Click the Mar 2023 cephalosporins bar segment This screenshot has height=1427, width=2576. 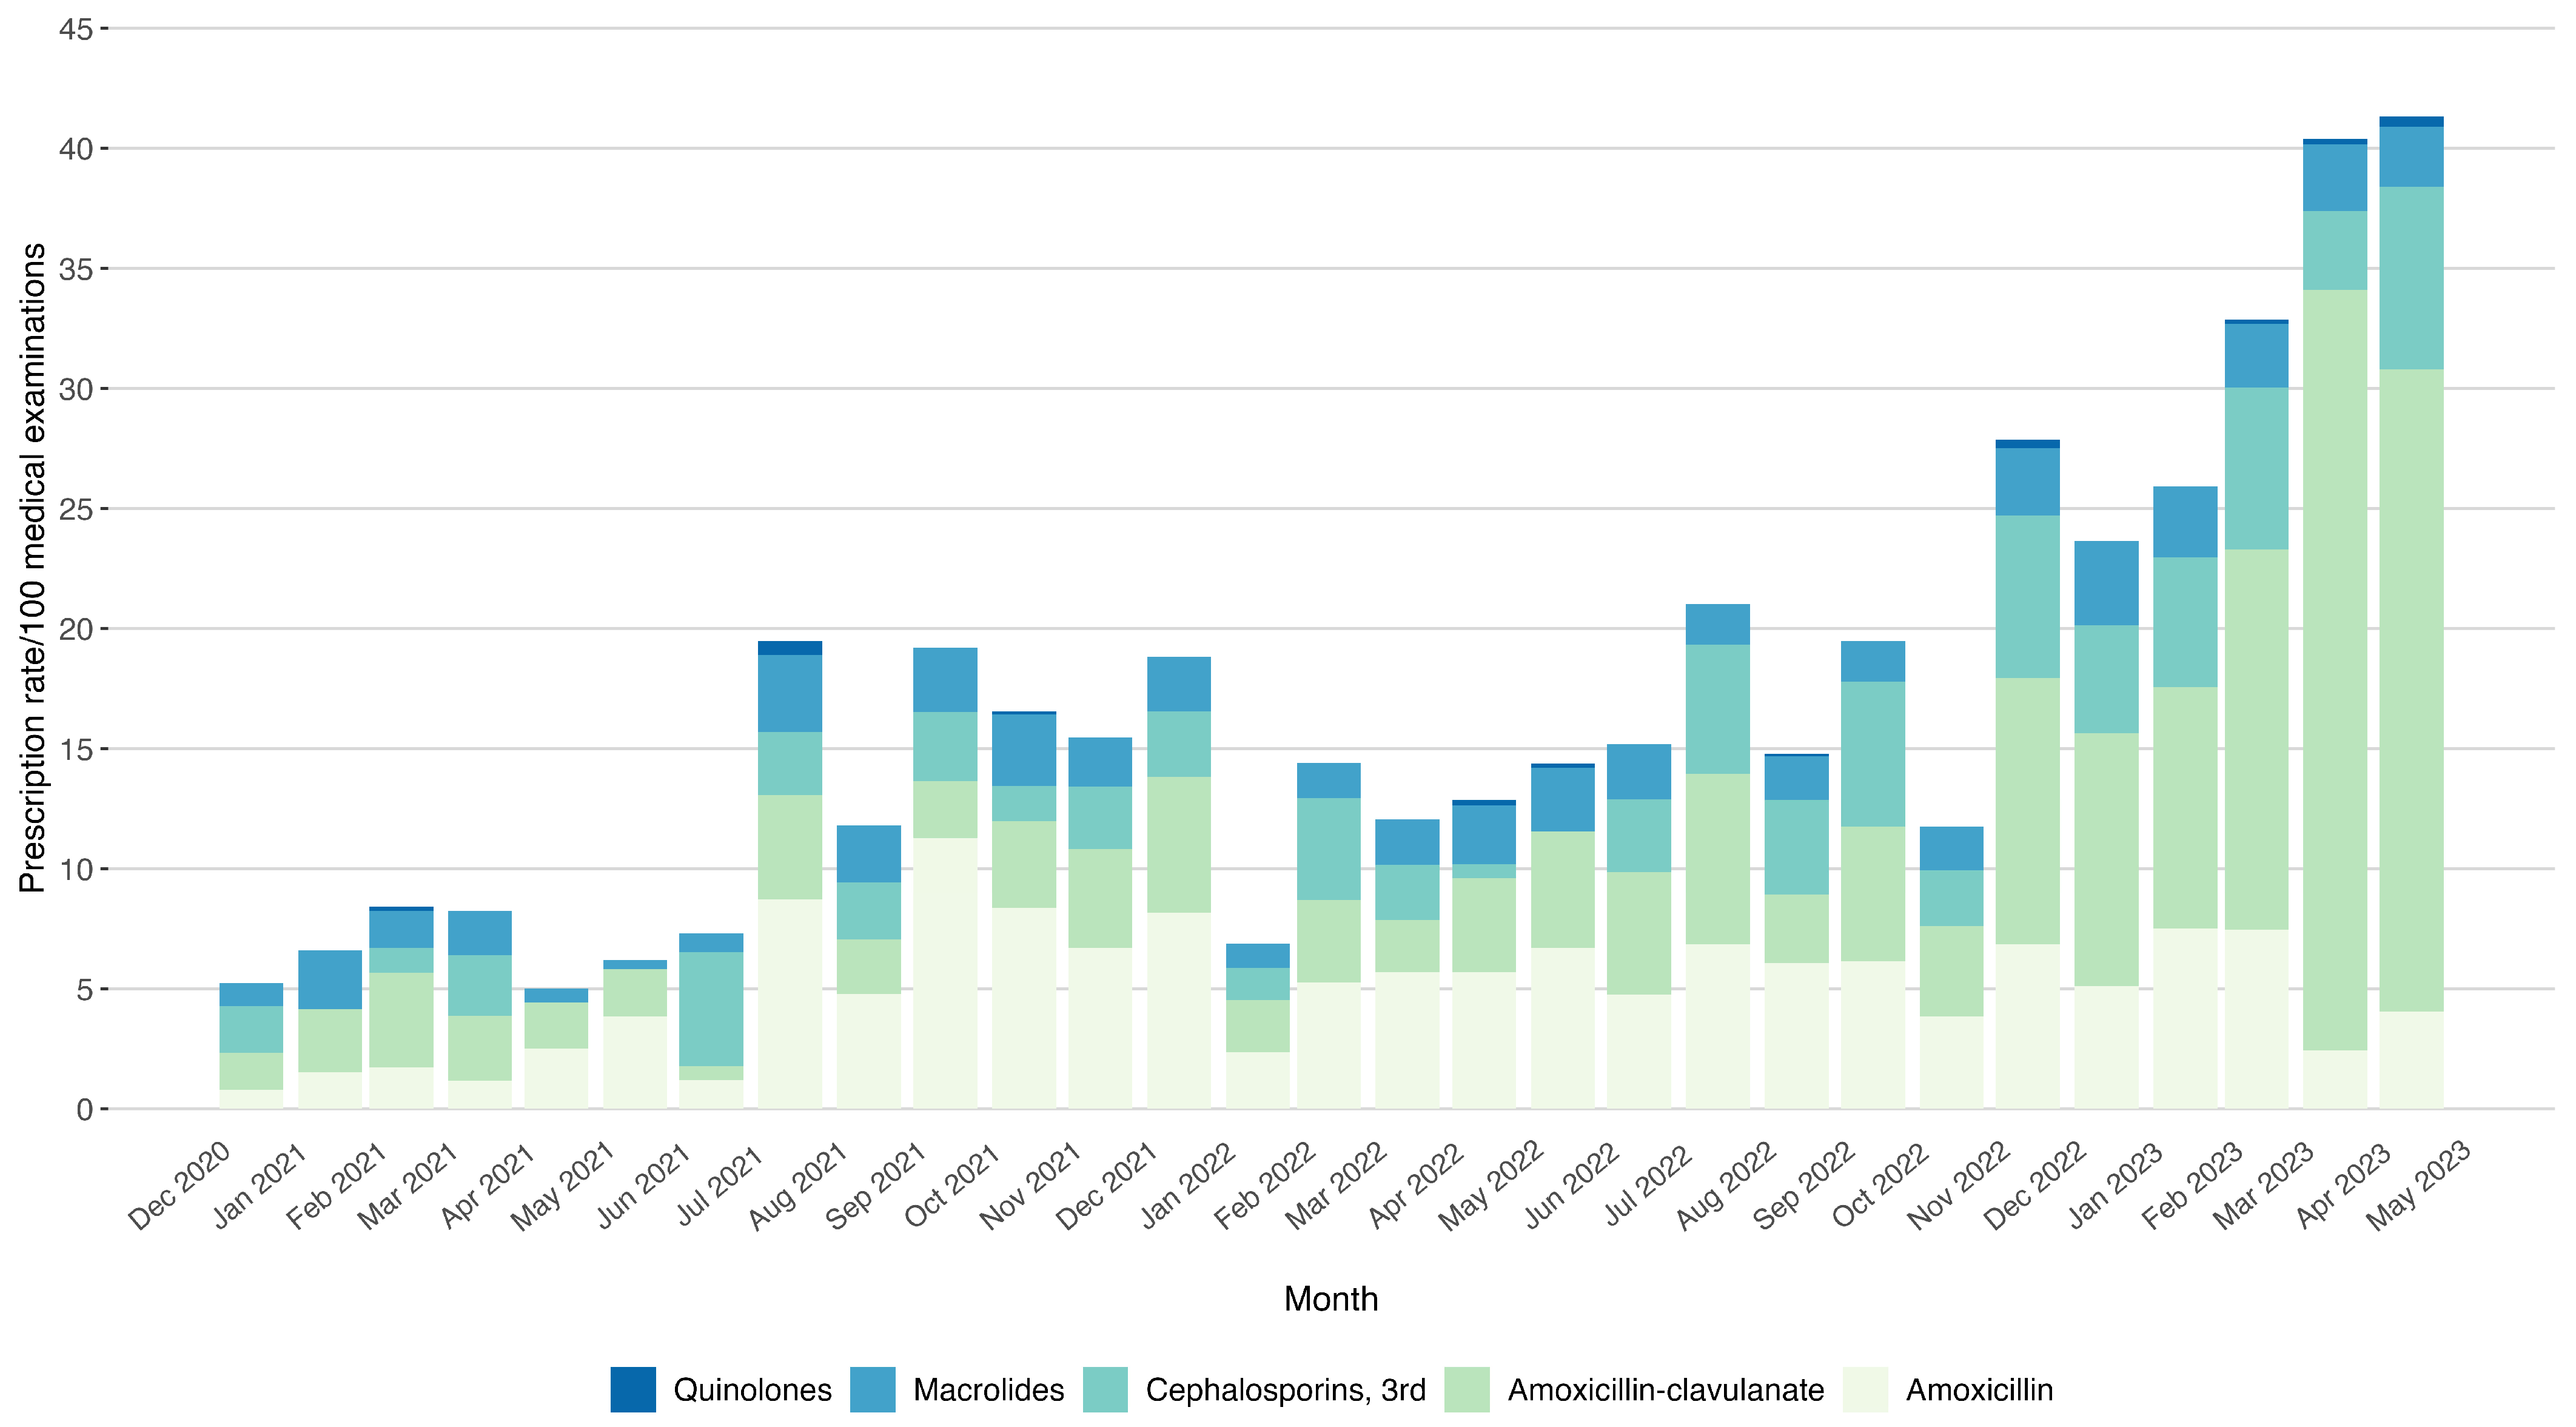2256,468
